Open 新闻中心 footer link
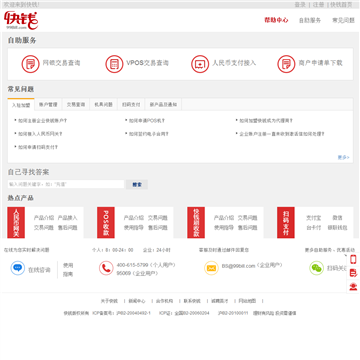Image resolution: width=360 pixels, height=360 pixels. tap(137, 301)
